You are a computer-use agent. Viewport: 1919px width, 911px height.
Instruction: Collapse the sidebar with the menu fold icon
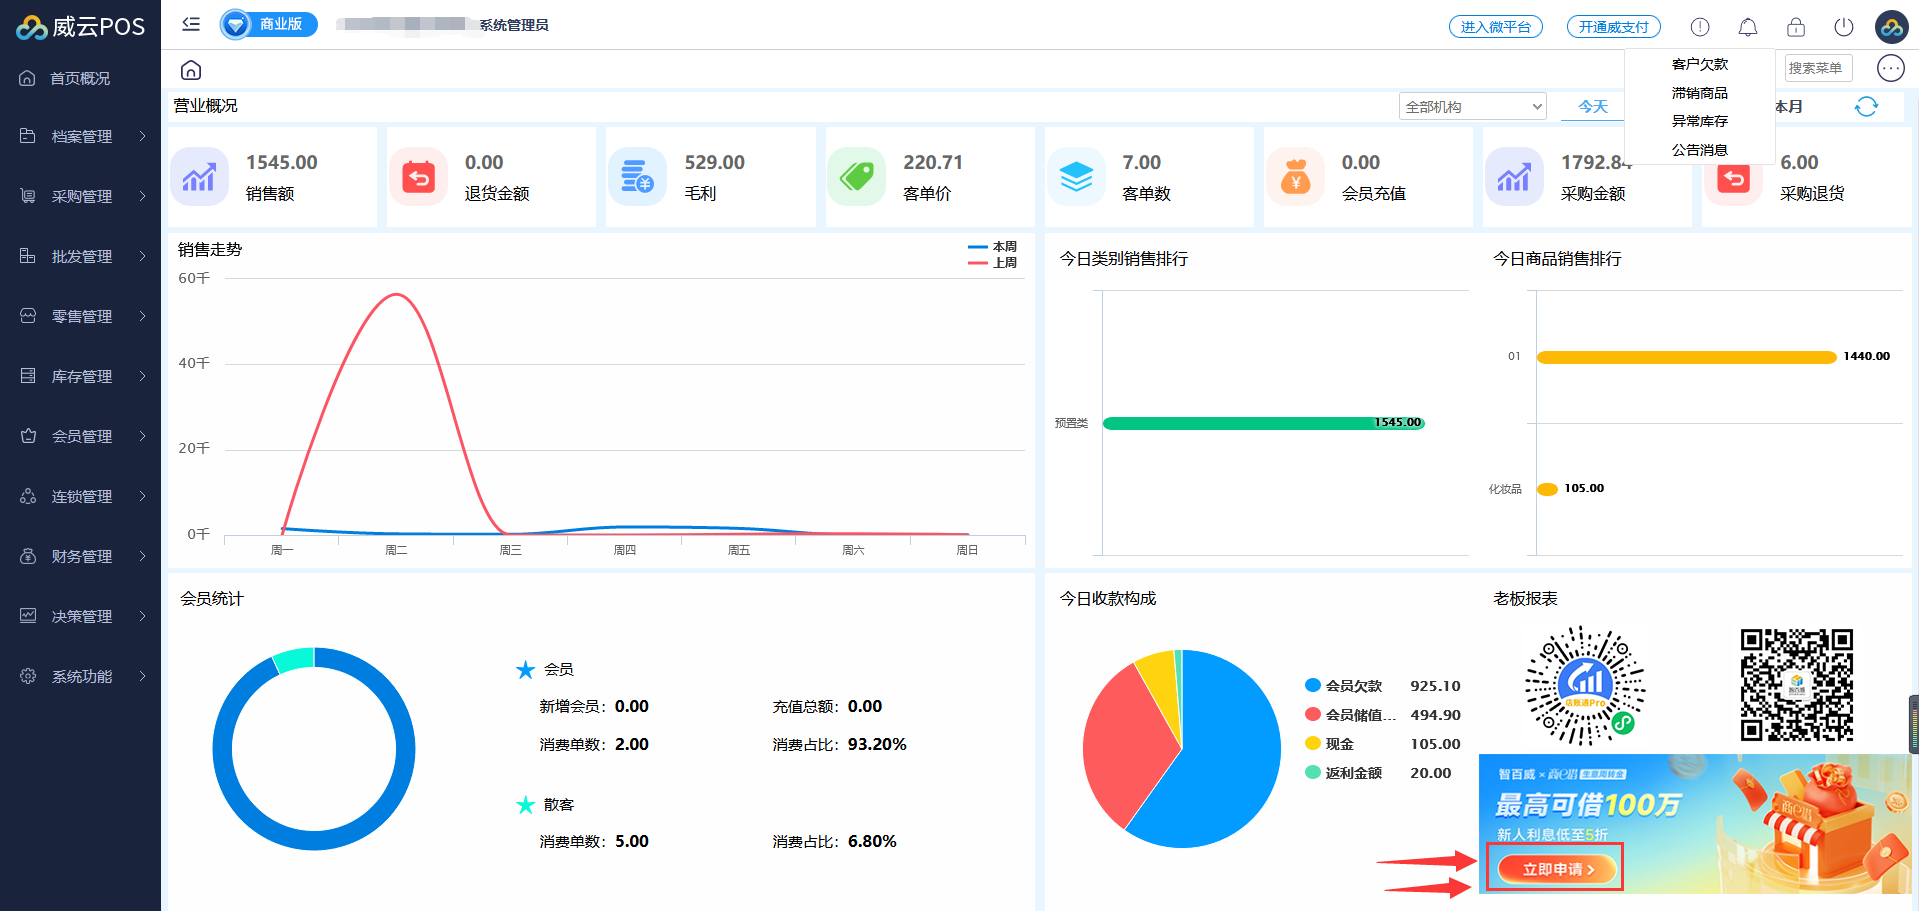[191, 24]
